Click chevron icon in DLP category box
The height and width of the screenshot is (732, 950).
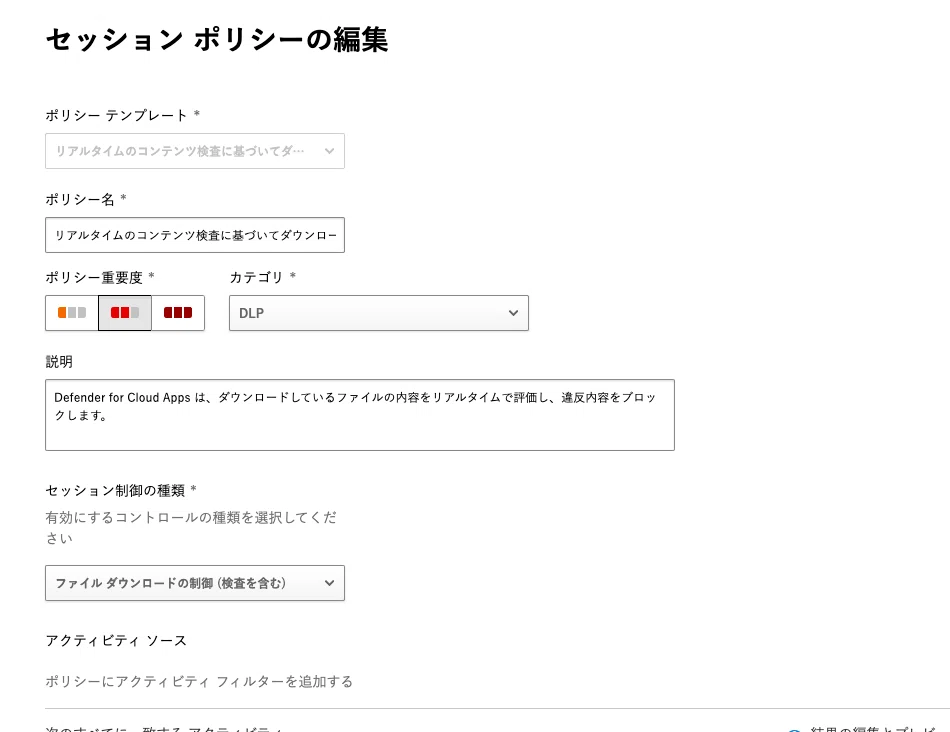513,313
